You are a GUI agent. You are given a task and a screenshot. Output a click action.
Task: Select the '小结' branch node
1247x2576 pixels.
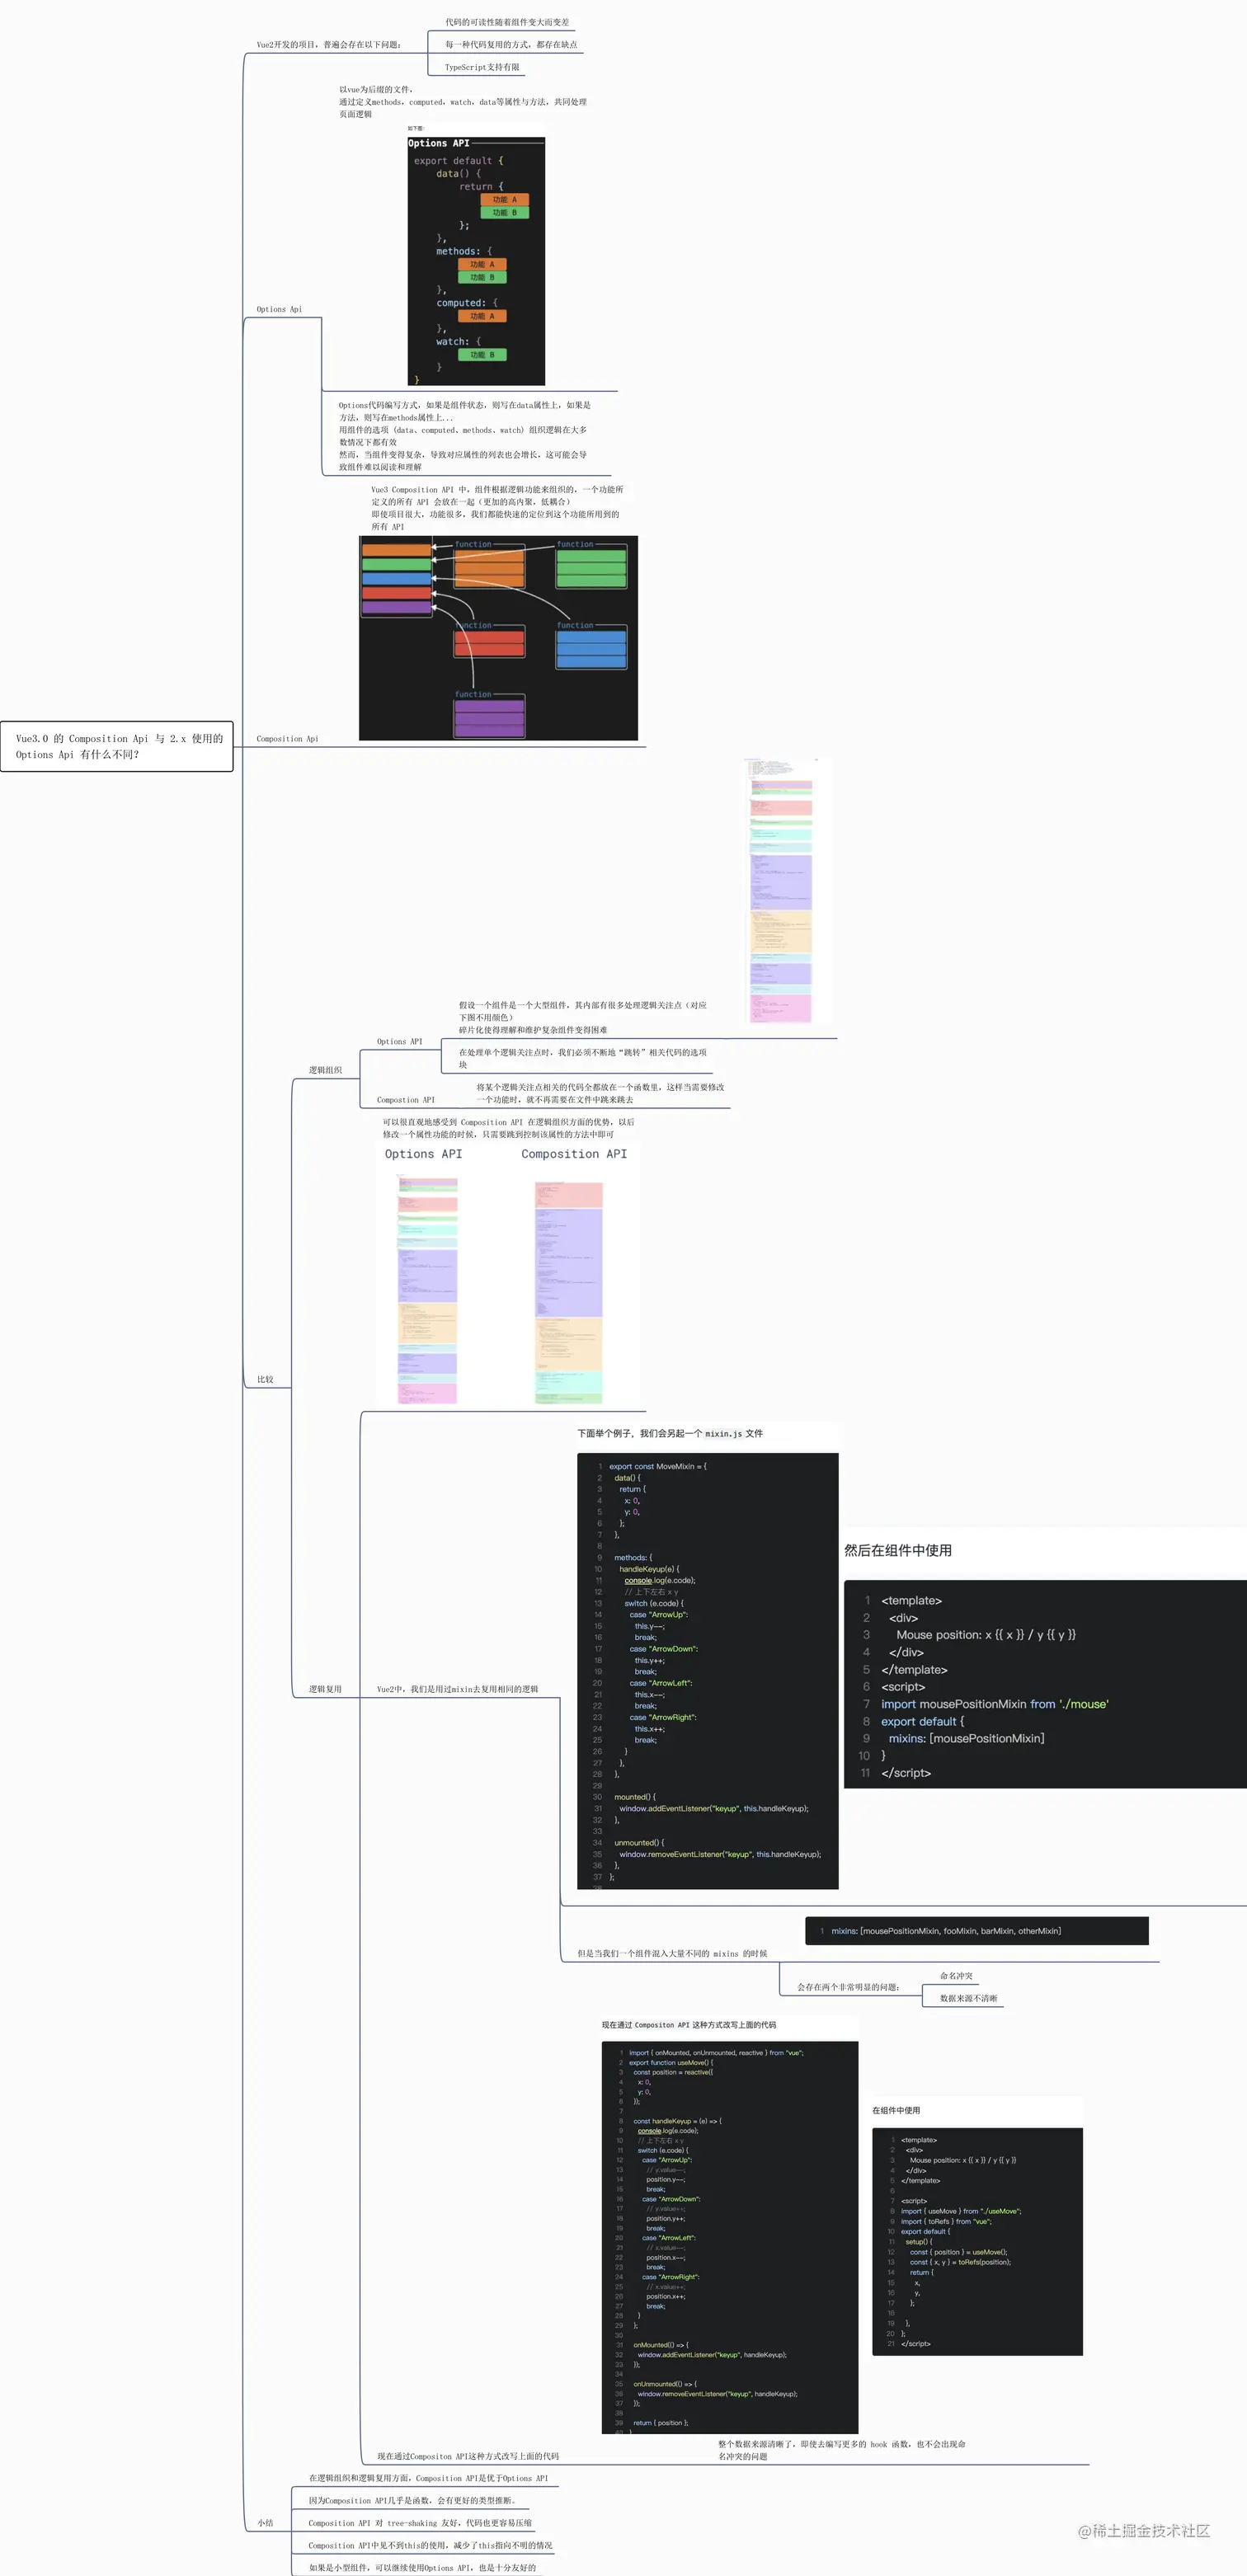point(265,2524)
